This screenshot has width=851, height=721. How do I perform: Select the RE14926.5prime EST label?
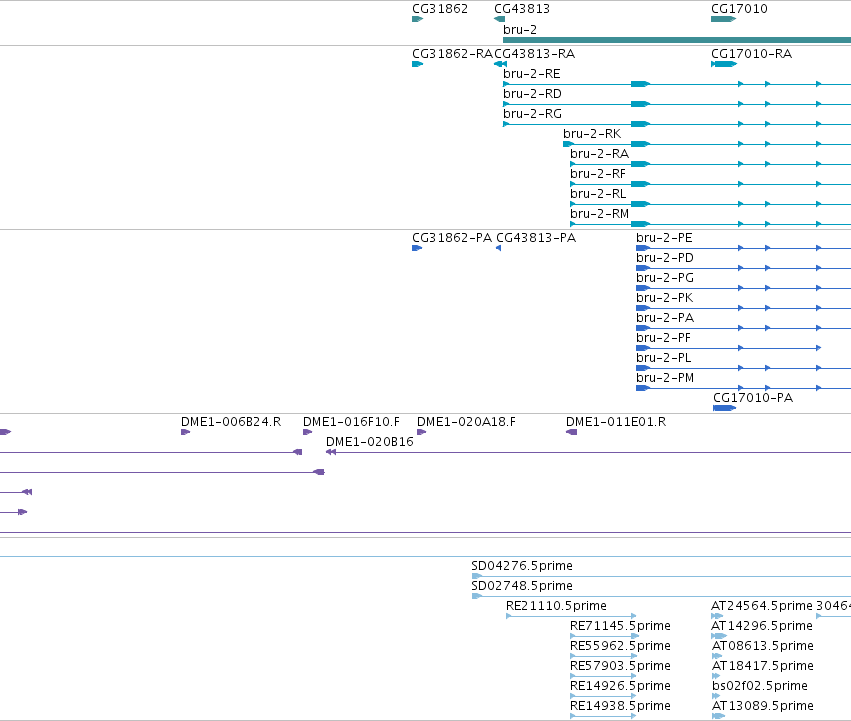[x=620, y=686]
